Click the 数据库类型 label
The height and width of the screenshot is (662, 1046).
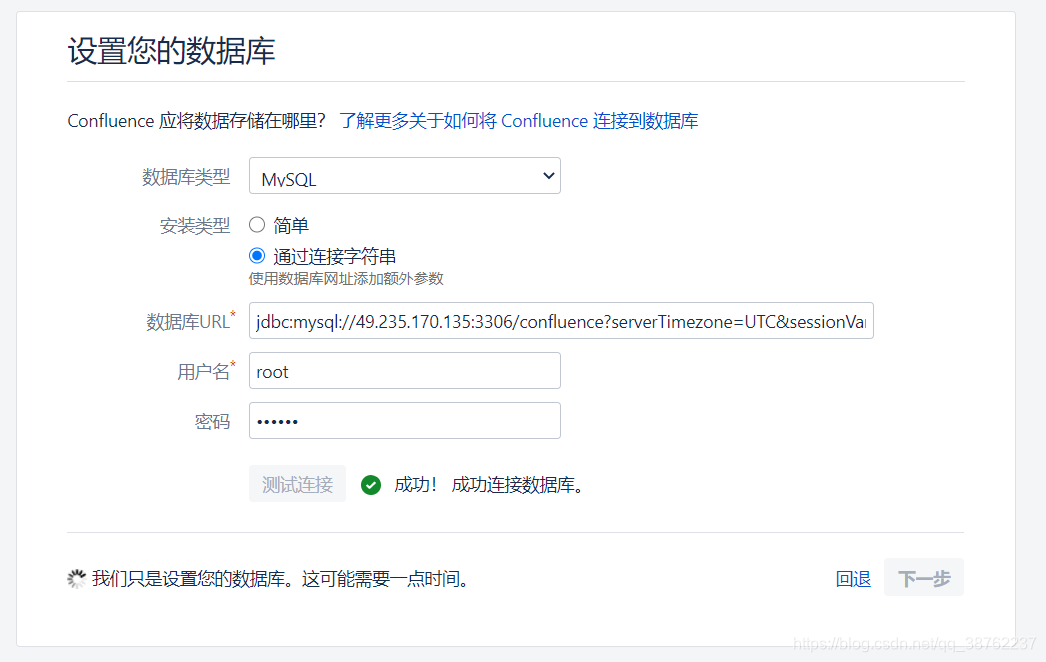coord(186,177)
